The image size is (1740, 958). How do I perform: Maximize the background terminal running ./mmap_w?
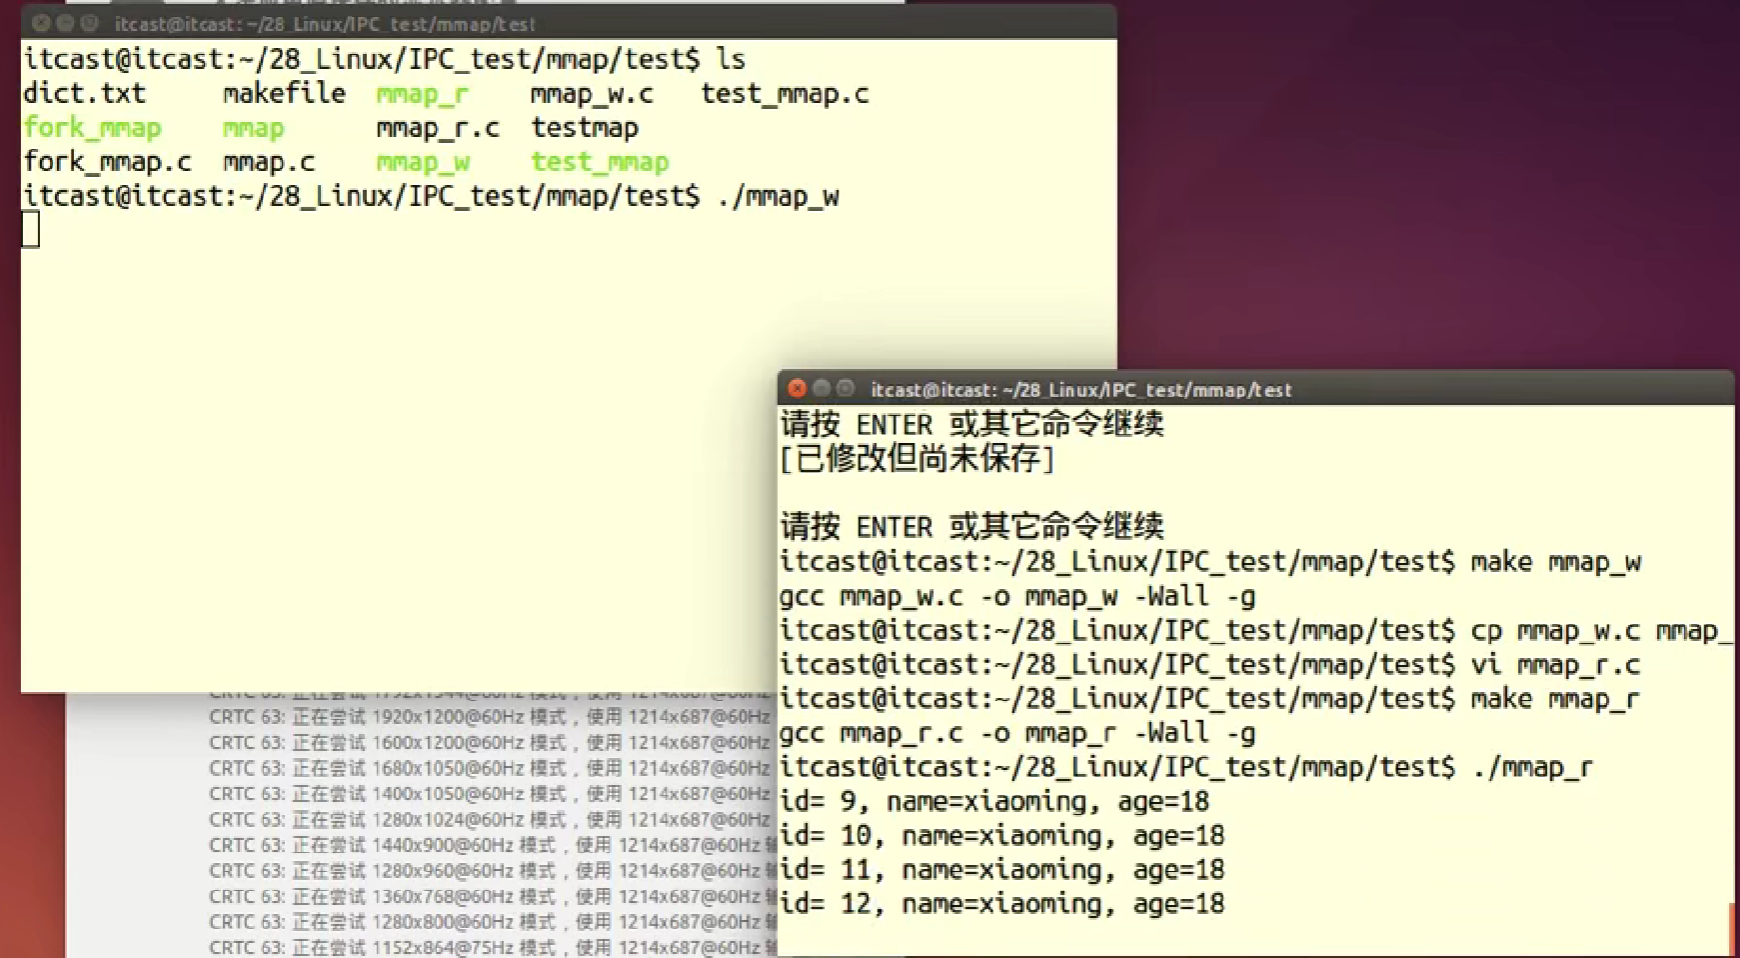(90, 22)
